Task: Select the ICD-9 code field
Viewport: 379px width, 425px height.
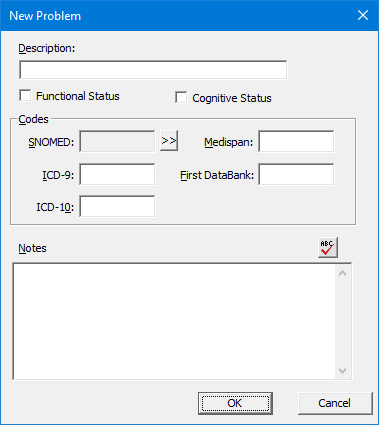Action: (x=117, y=174)
